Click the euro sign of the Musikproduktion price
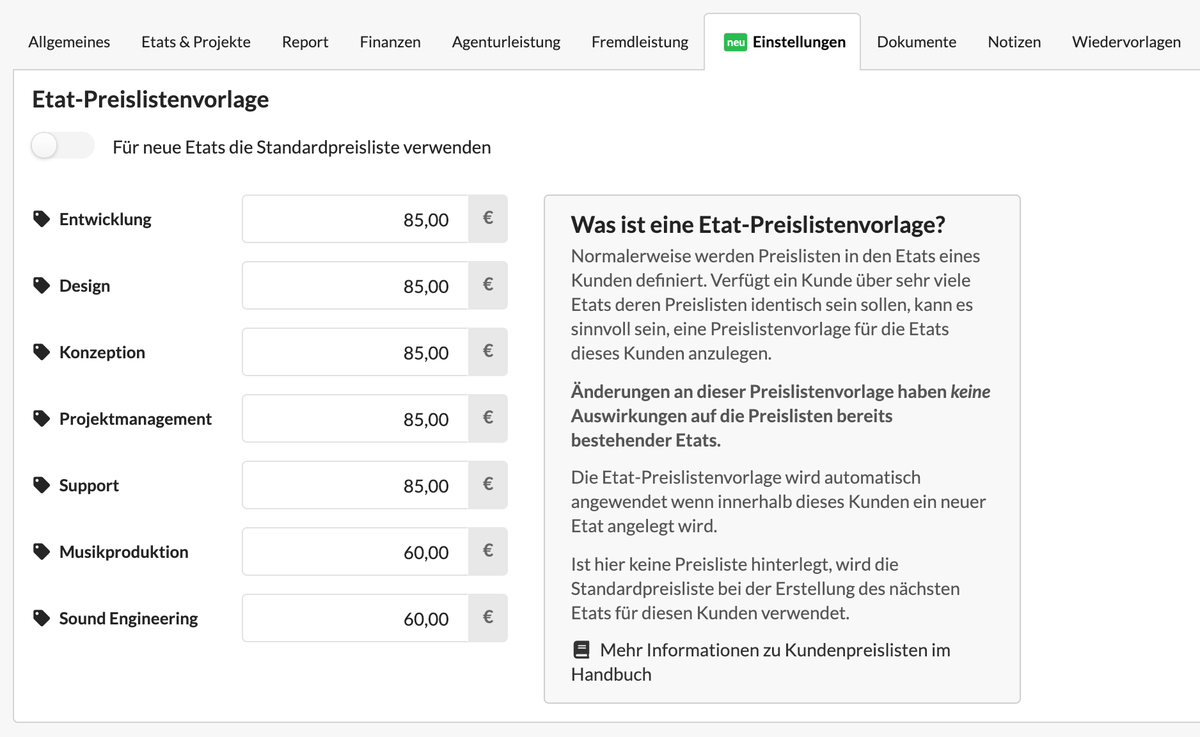This screenshot has width=1200, height=737. pyautogui.click(x=488, y=552)
